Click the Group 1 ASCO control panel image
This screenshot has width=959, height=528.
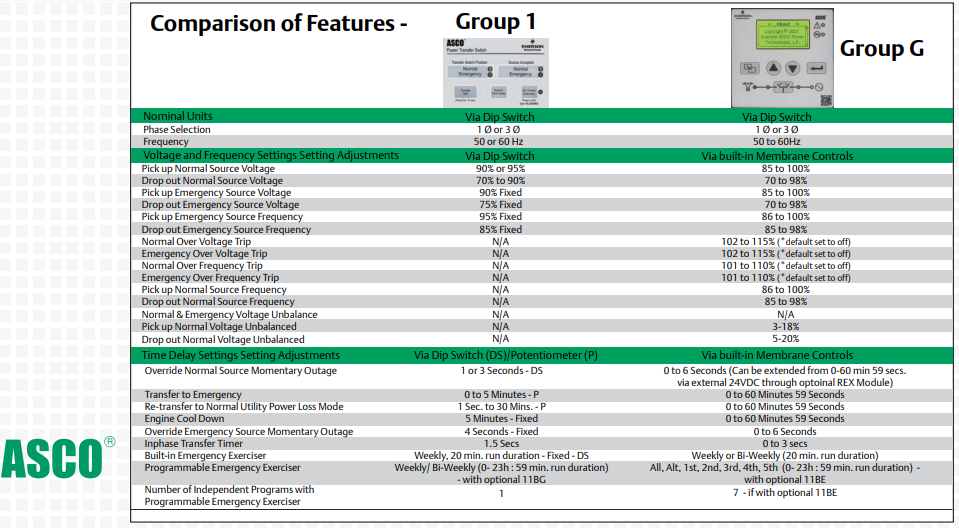[495, 72]
